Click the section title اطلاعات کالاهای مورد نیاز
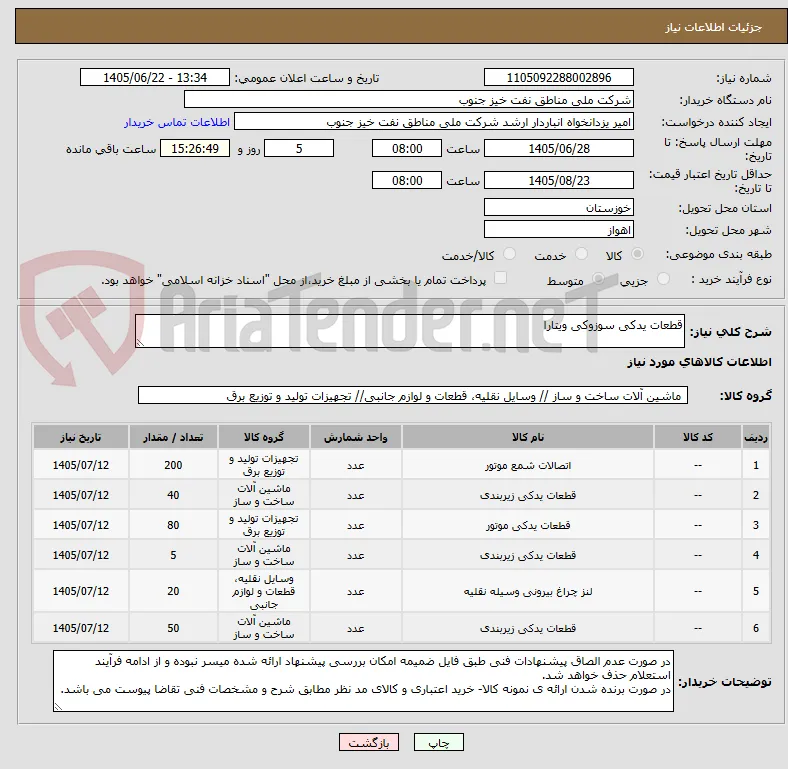Viewport: 788px width, 769px height. tap(699, 362)
